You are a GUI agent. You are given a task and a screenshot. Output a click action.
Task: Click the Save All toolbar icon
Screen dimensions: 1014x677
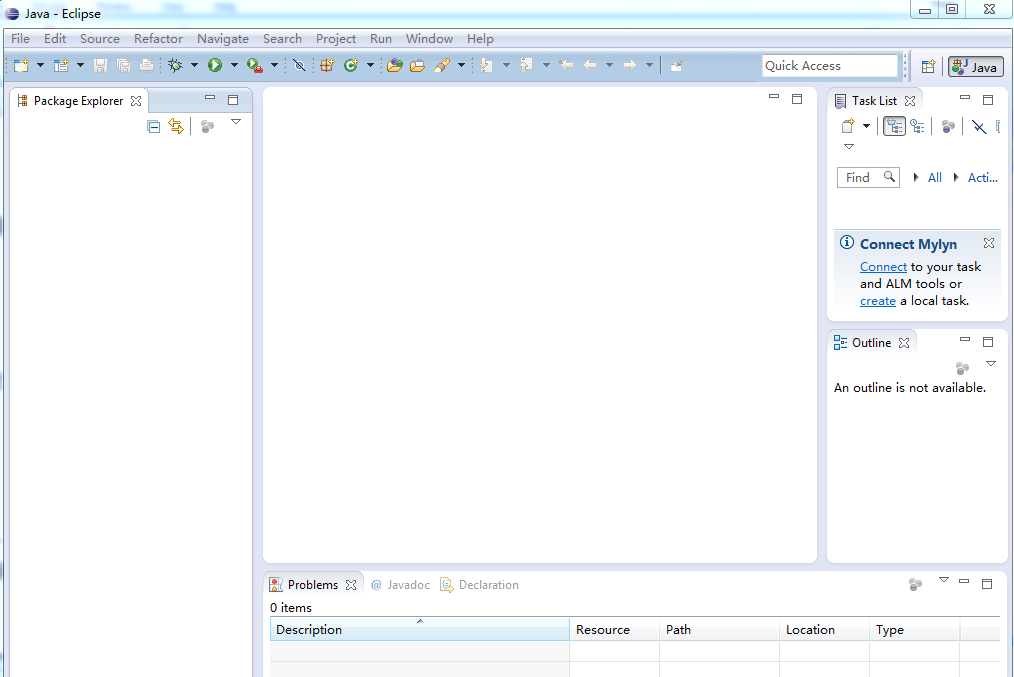[x=124, y=65]
